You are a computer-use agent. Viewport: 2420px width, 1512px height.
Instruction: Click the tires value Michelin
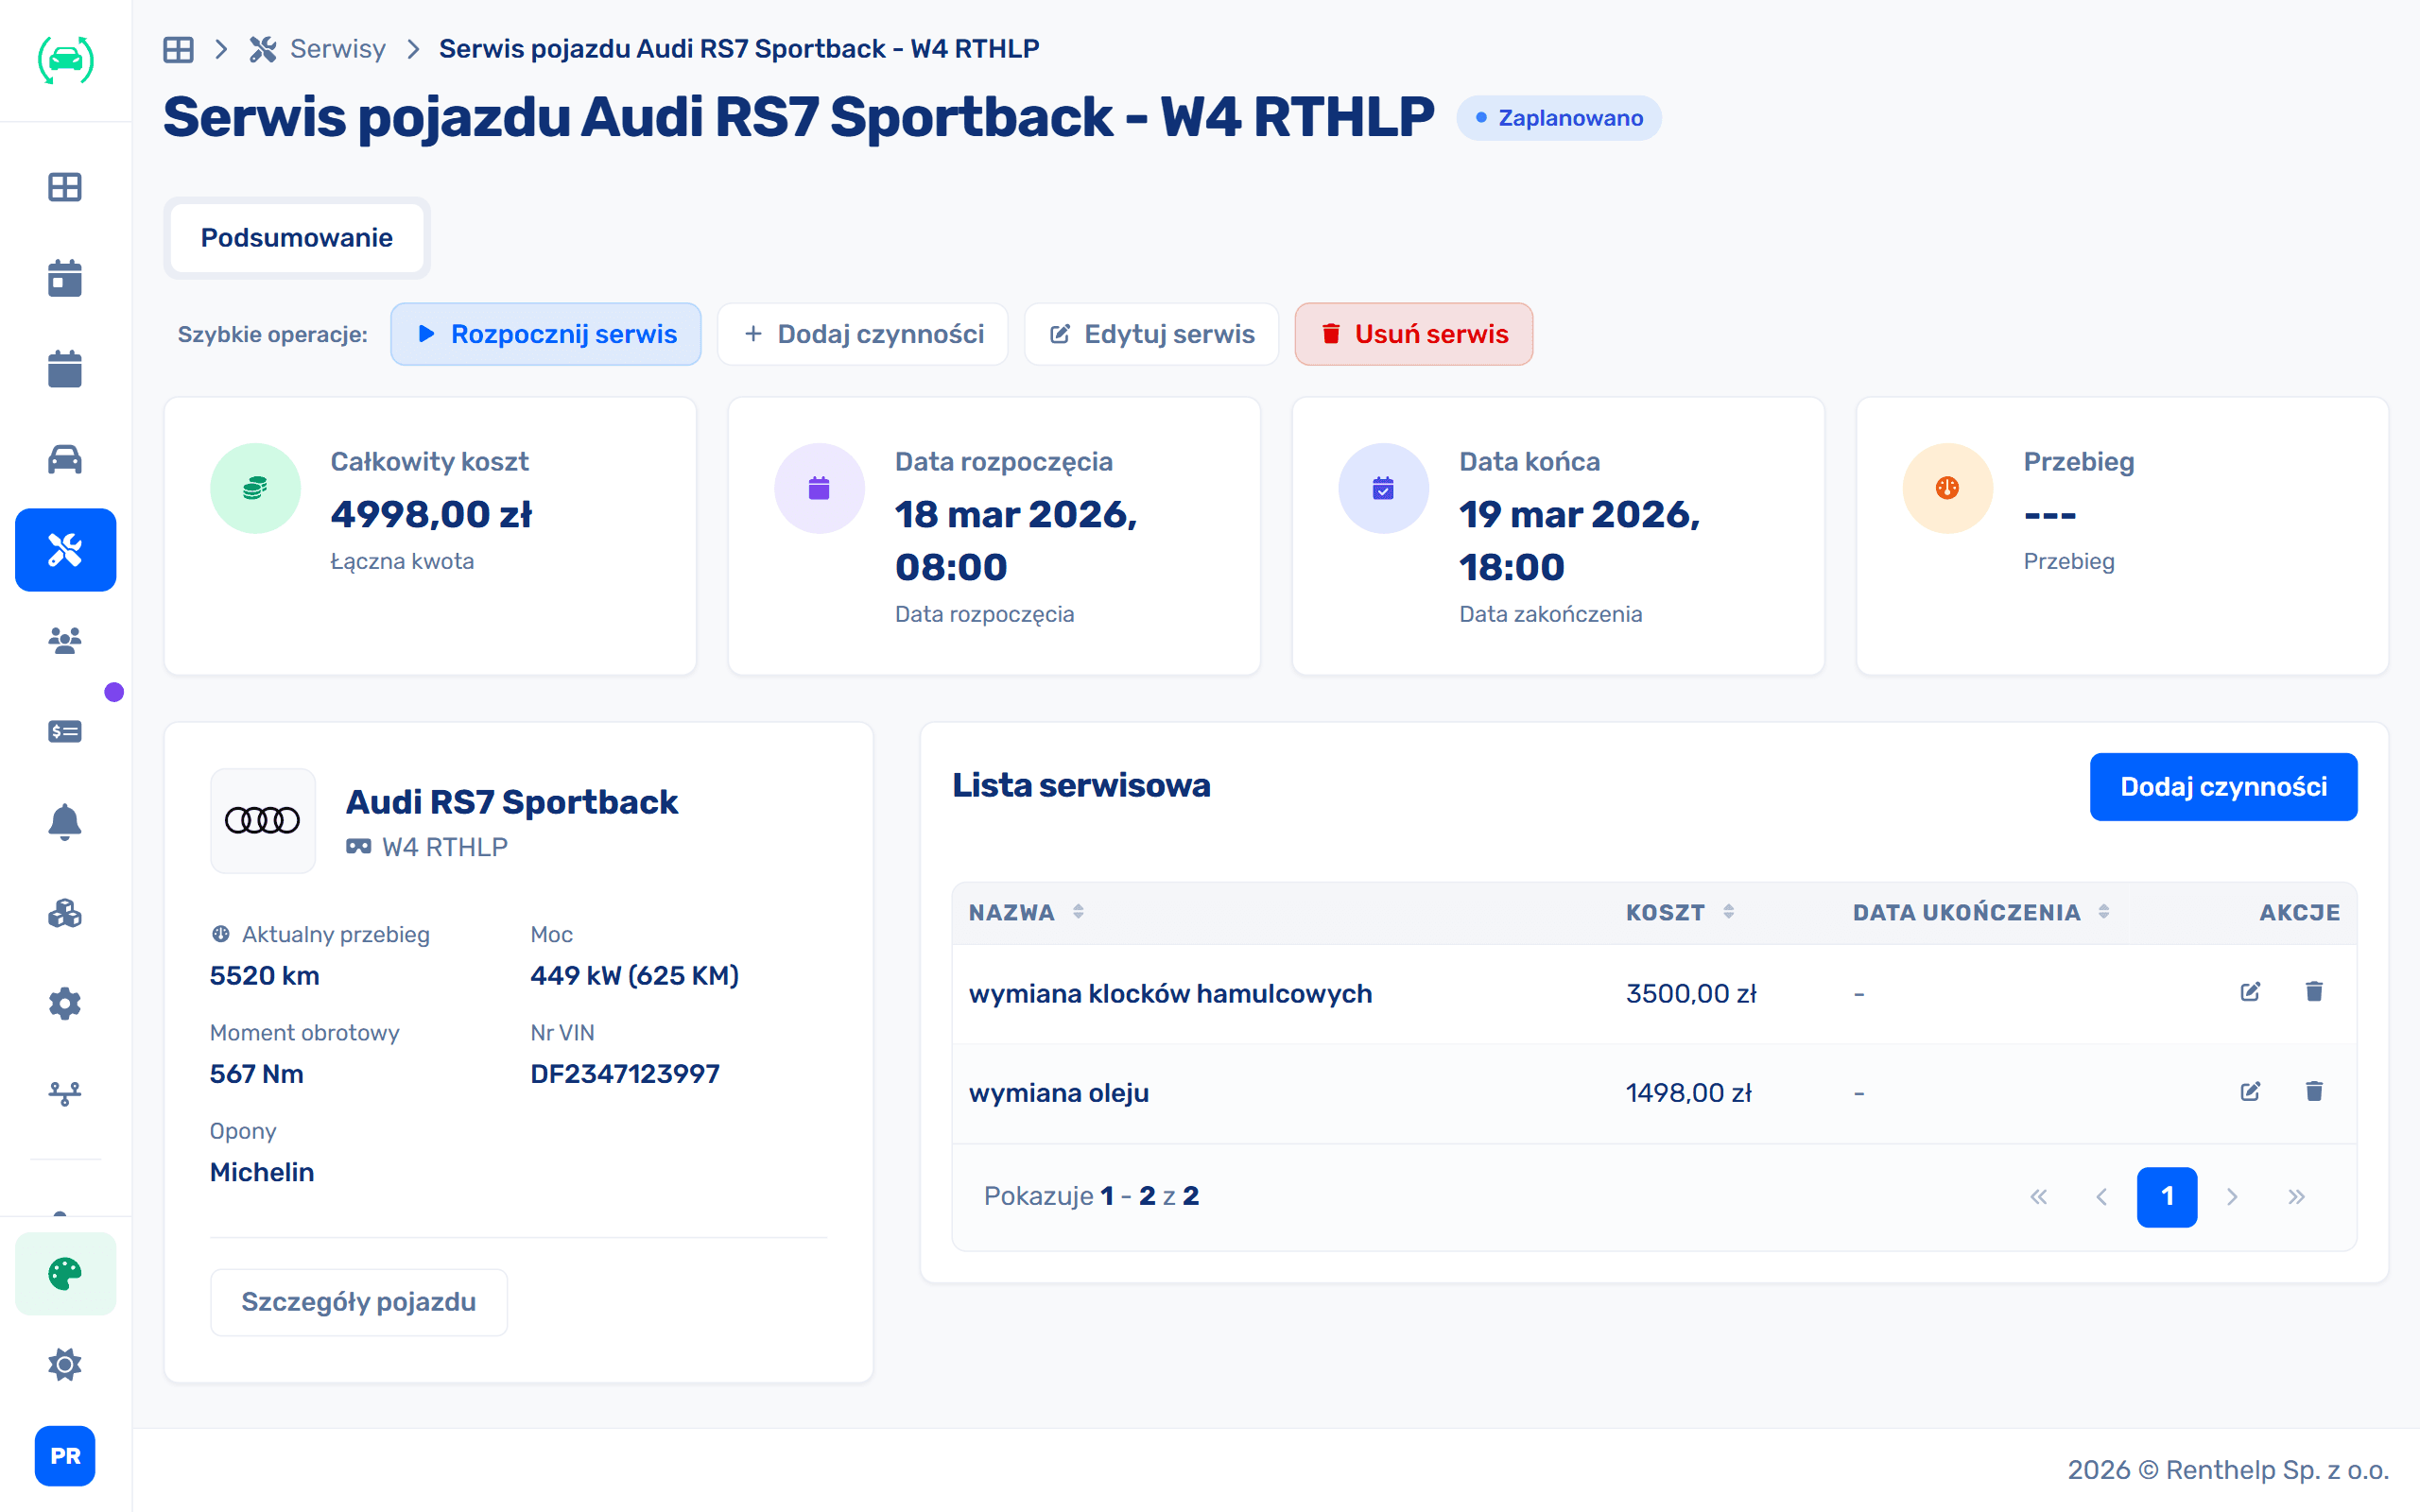[262, 1172]
